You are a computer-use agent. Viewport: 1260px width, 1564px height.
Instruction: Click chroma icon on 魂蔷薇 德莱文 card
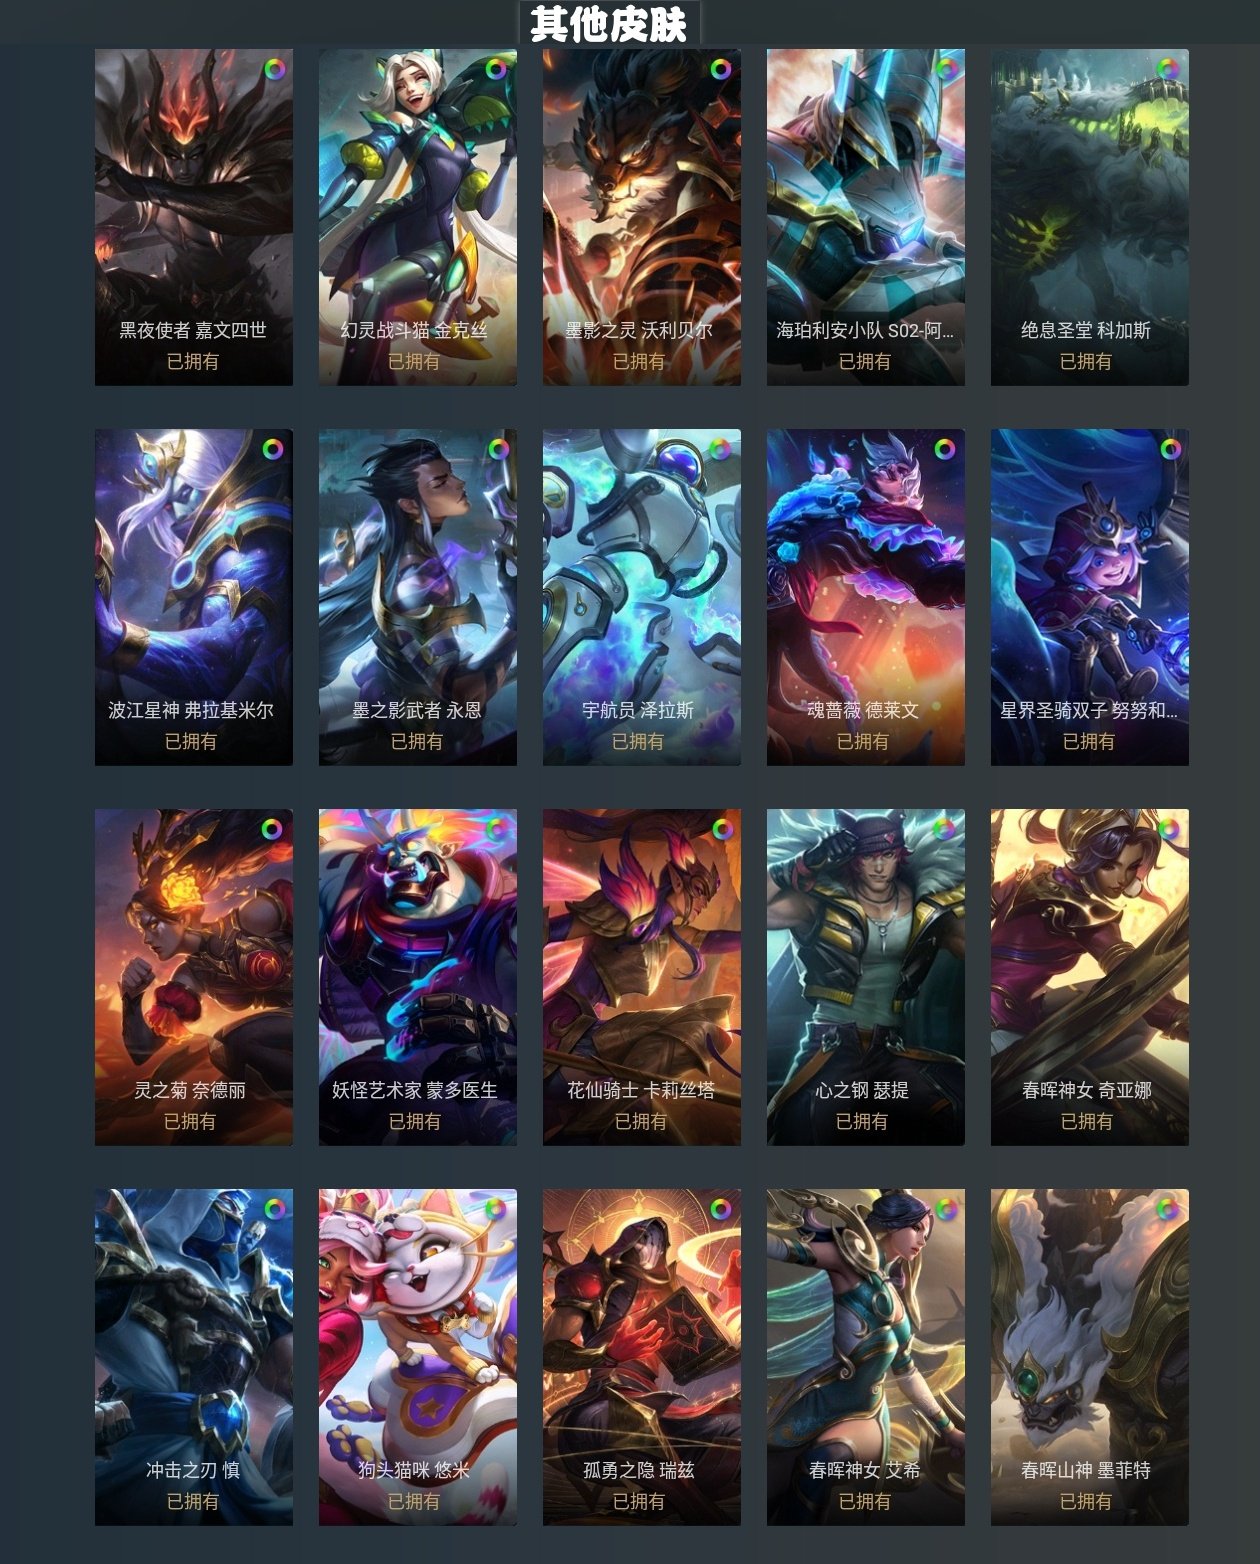coord(945,449)
